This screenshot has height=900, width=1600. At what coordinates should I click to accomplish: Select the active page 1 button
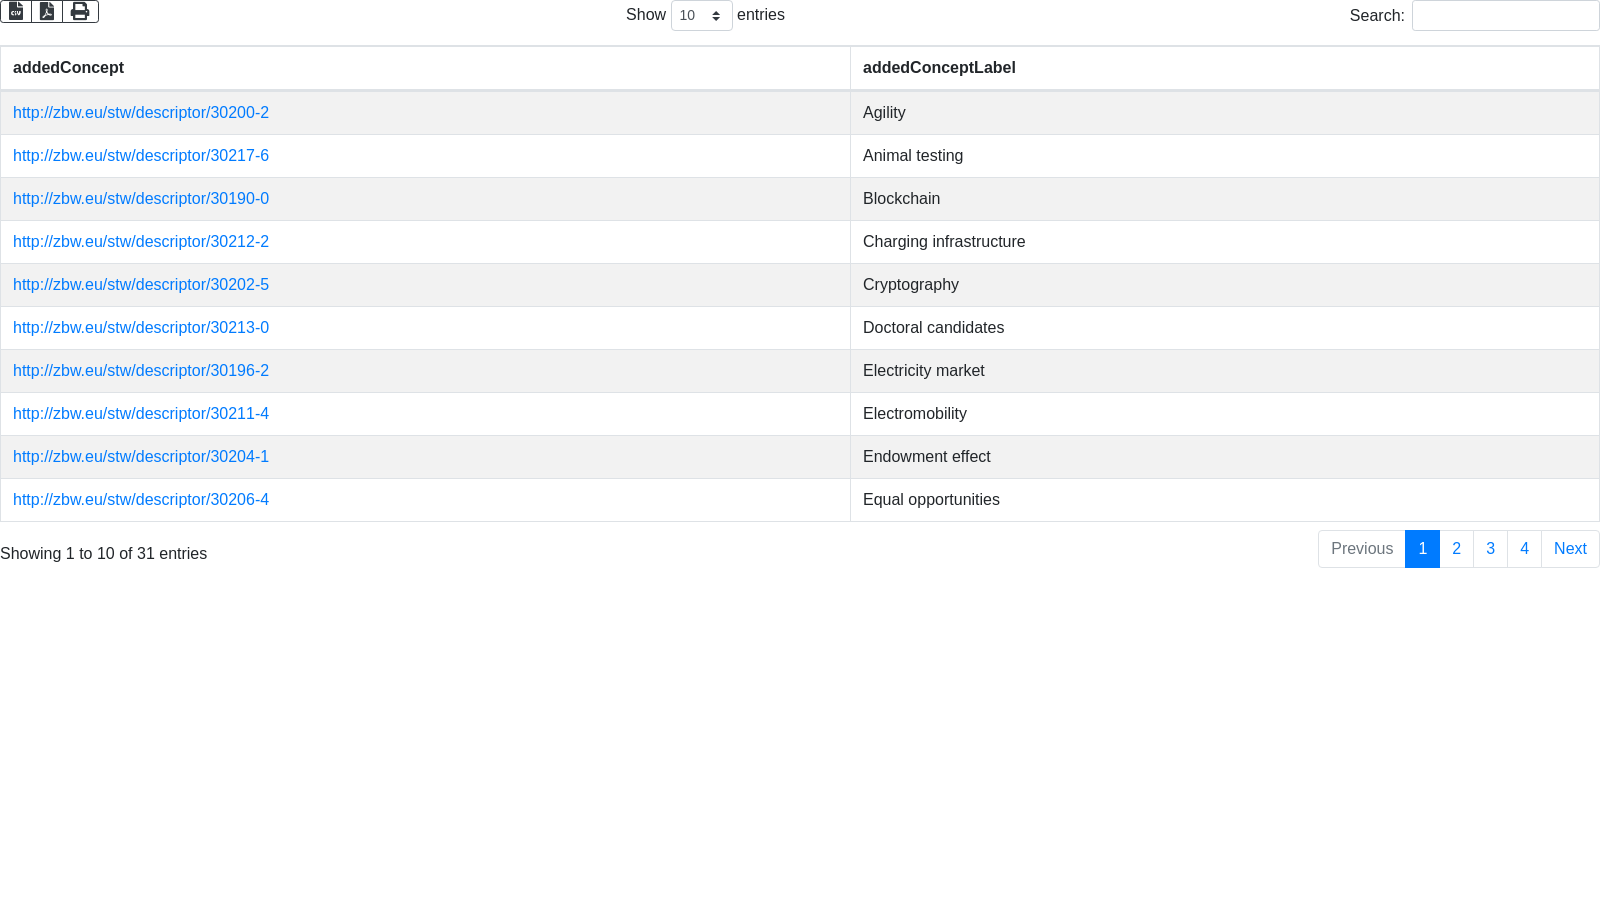[1422, 549]
